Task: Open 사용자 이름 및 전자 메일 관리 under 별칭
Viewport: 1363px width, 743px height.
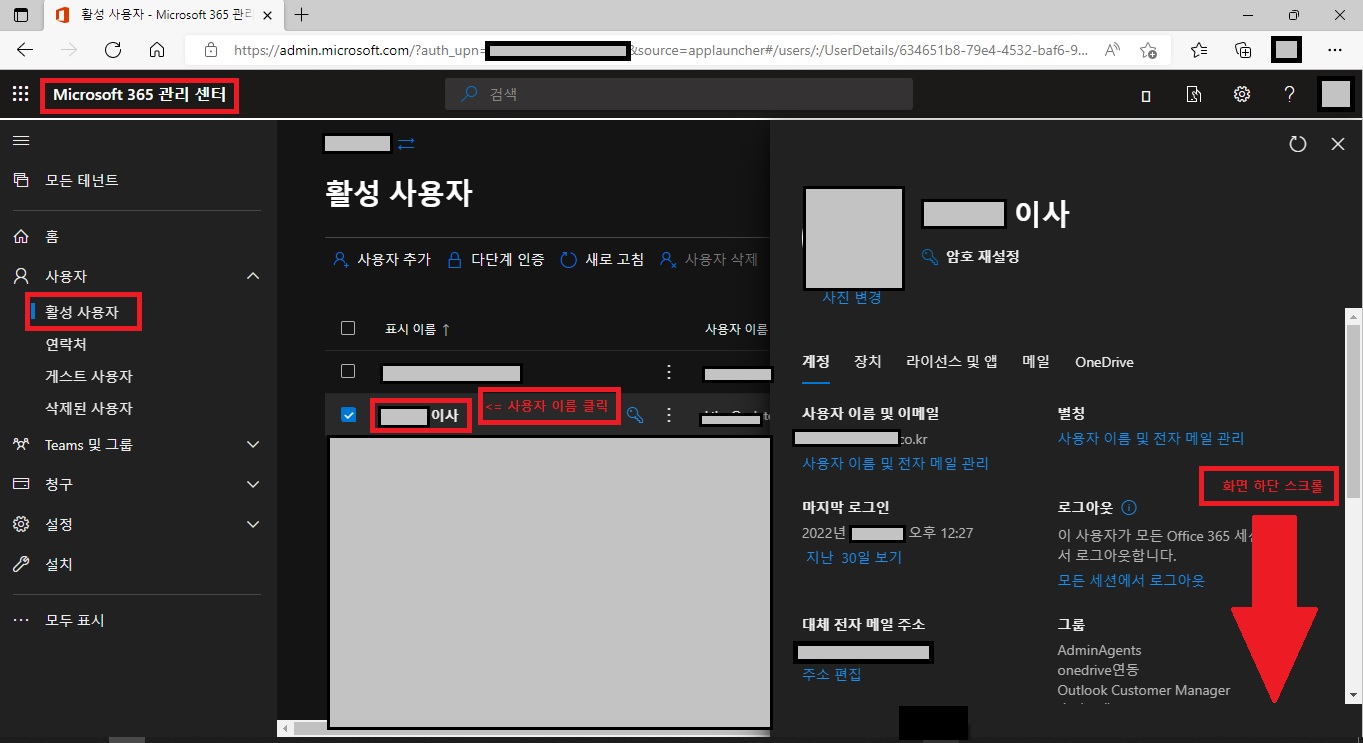Action: [1151, 438]
